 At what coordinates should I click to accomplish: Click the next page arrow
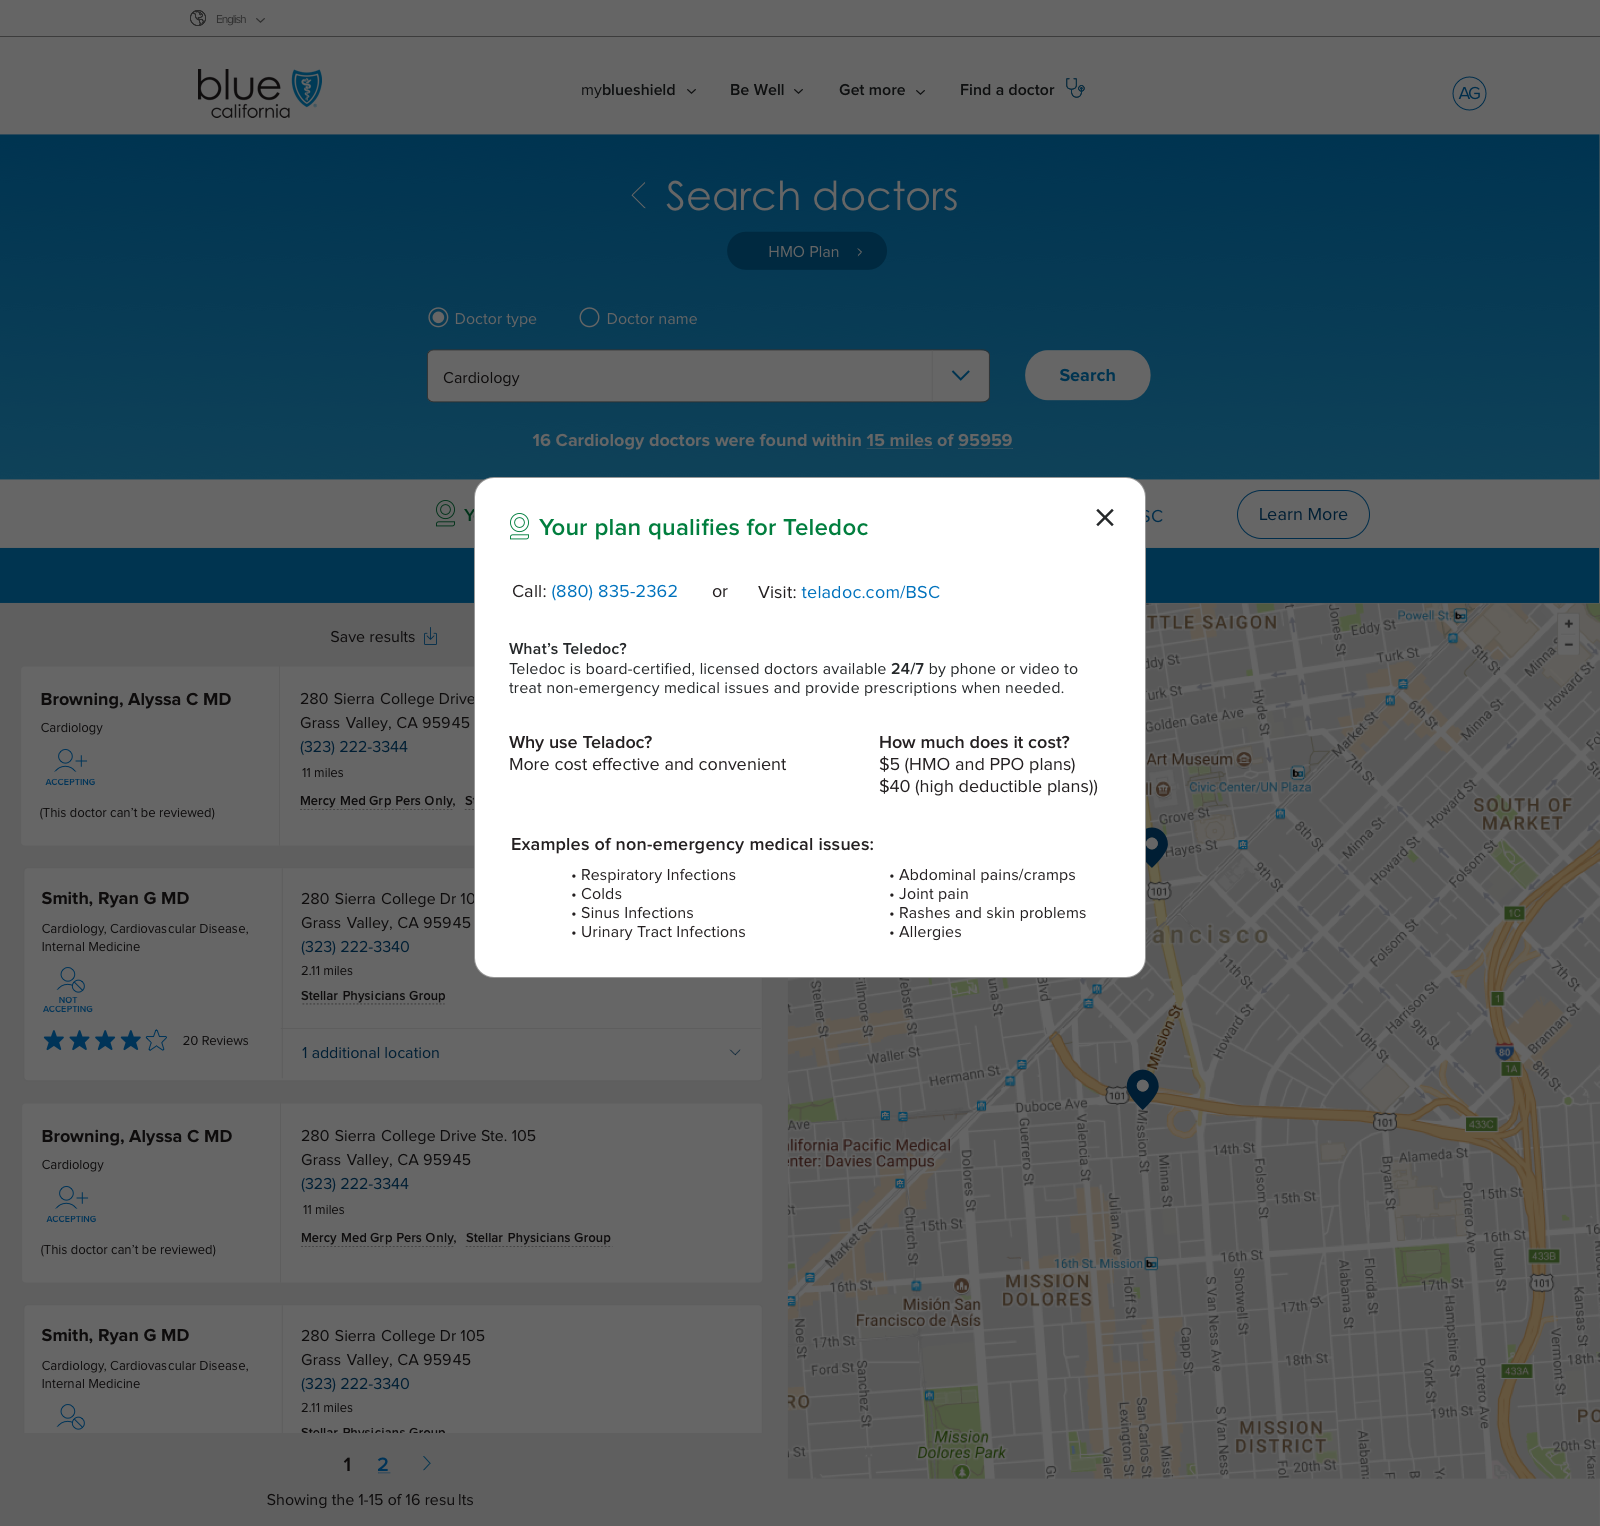click(427, 1464)
